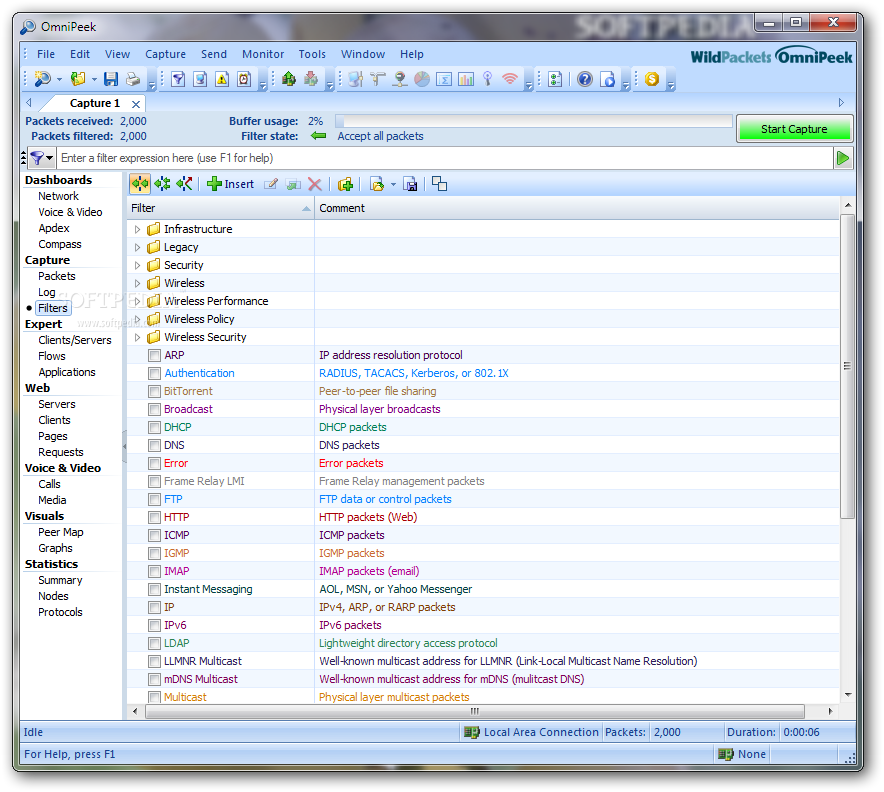Click the sigma summary statistics icon

tap(444, 79)
